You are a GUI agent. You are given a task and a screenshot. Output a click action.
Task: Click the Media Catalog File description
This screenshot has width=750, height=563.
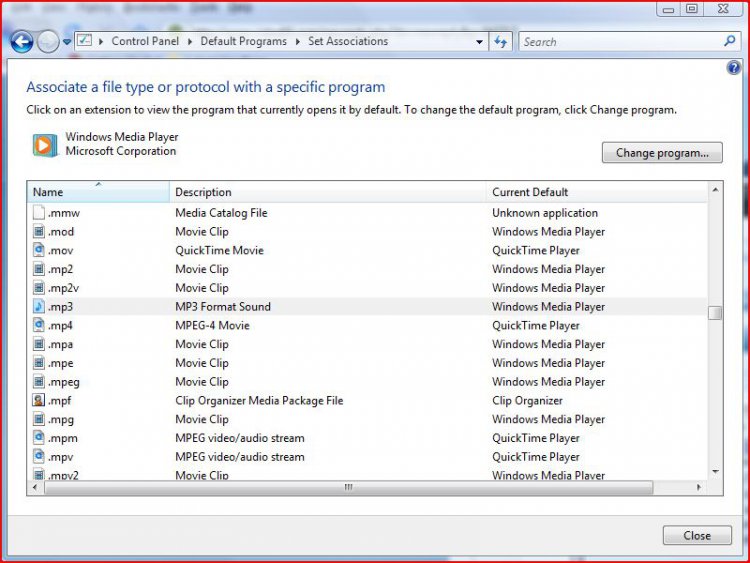(221, 213)
